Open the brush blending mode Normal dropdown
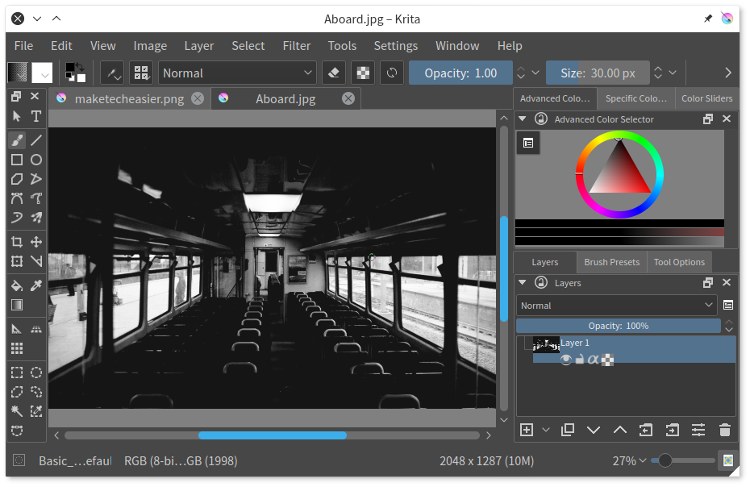750x487 pixels. (x=237, y=73)
